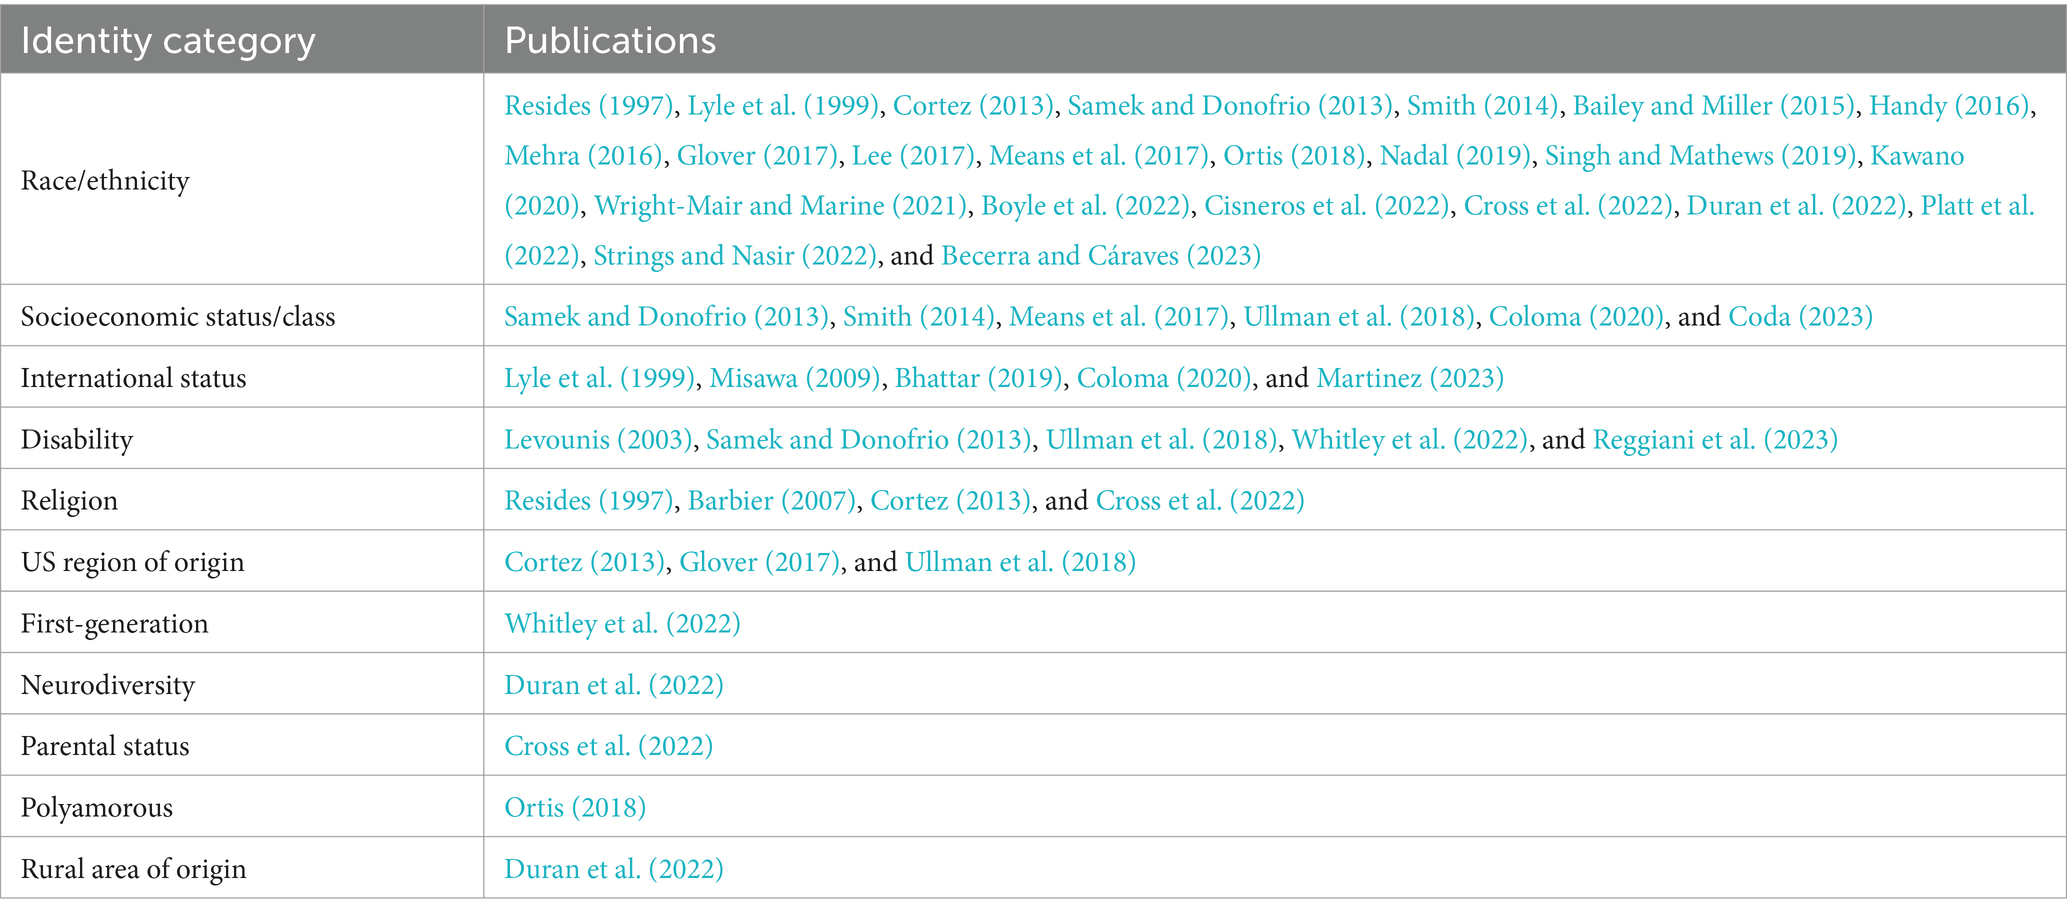This screenshot has width=2067, height=916.
Task: Open Duran et al. (2022) in Race/ethnicity row
Action: [1796, 206]
